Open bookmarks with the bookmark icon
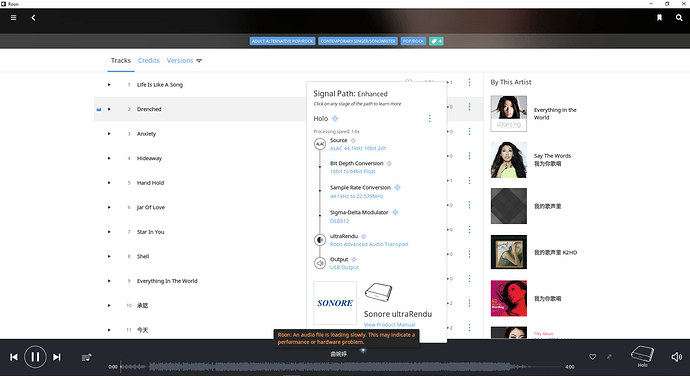 coord(659,18)
